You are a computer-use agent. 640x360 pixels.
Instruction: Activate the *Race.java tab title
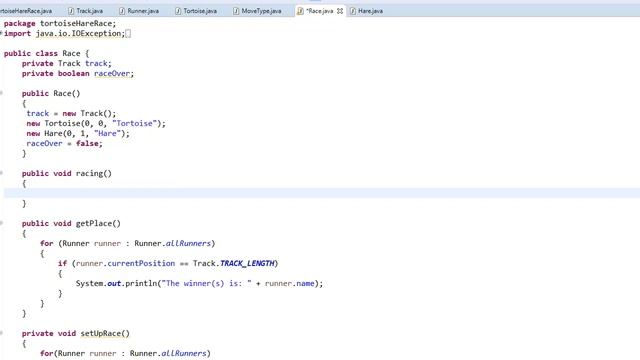pos(320,11)
